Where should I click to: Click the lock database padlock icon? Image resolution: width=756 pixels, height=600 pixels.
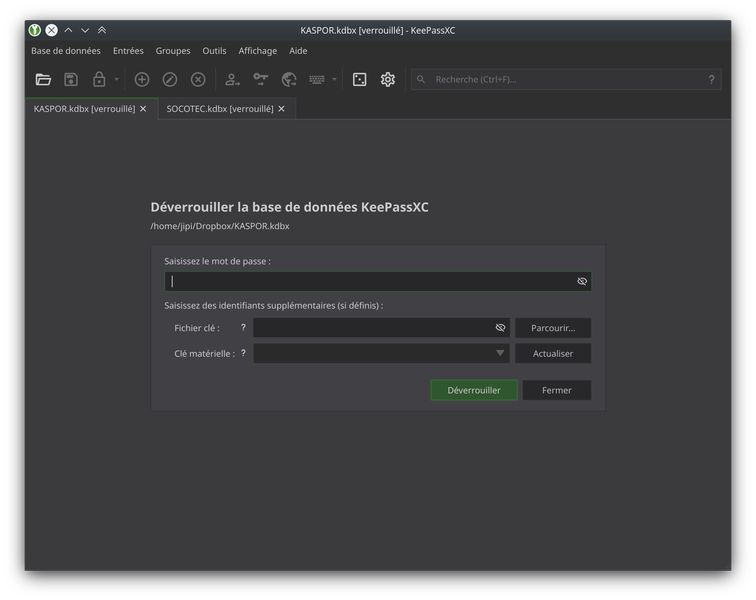(x=99, y=80)
